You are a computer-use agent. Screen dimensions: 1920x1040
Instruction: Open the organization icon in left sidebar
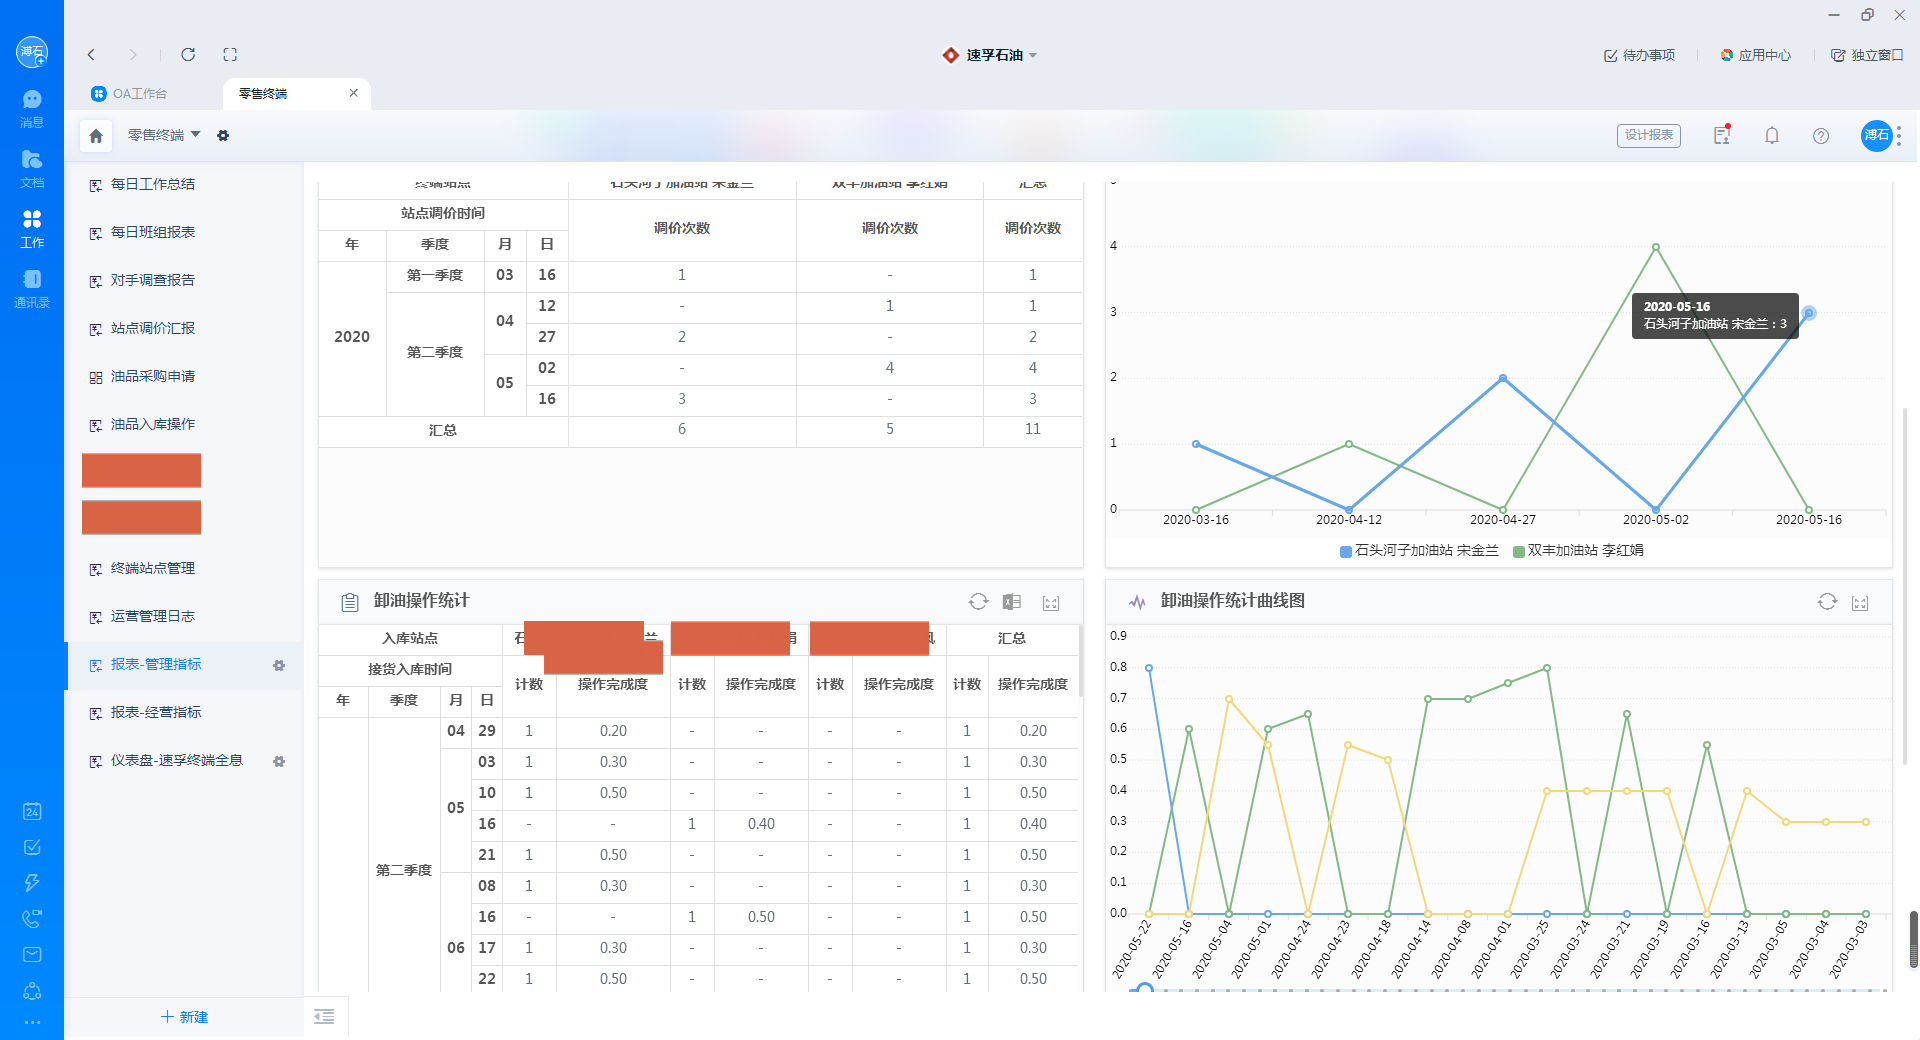click(x=32, y=991)
